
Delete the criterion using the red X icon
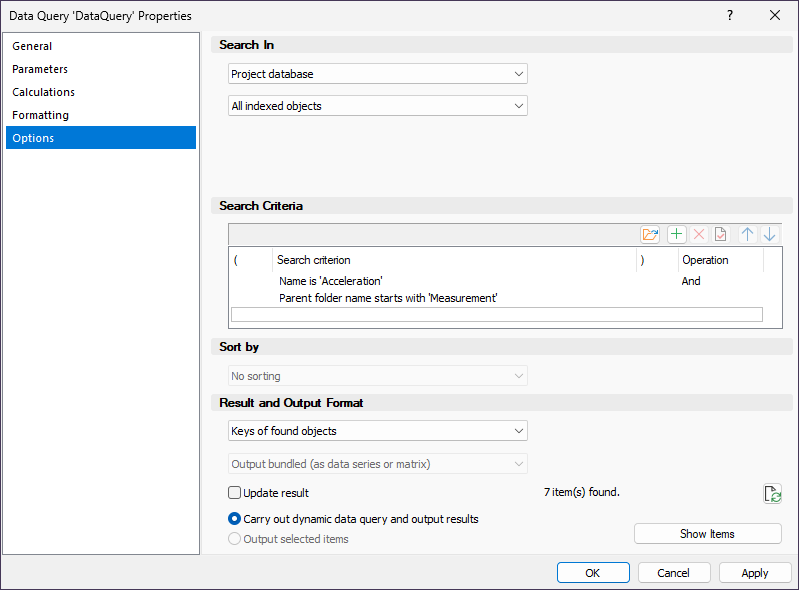699,234
